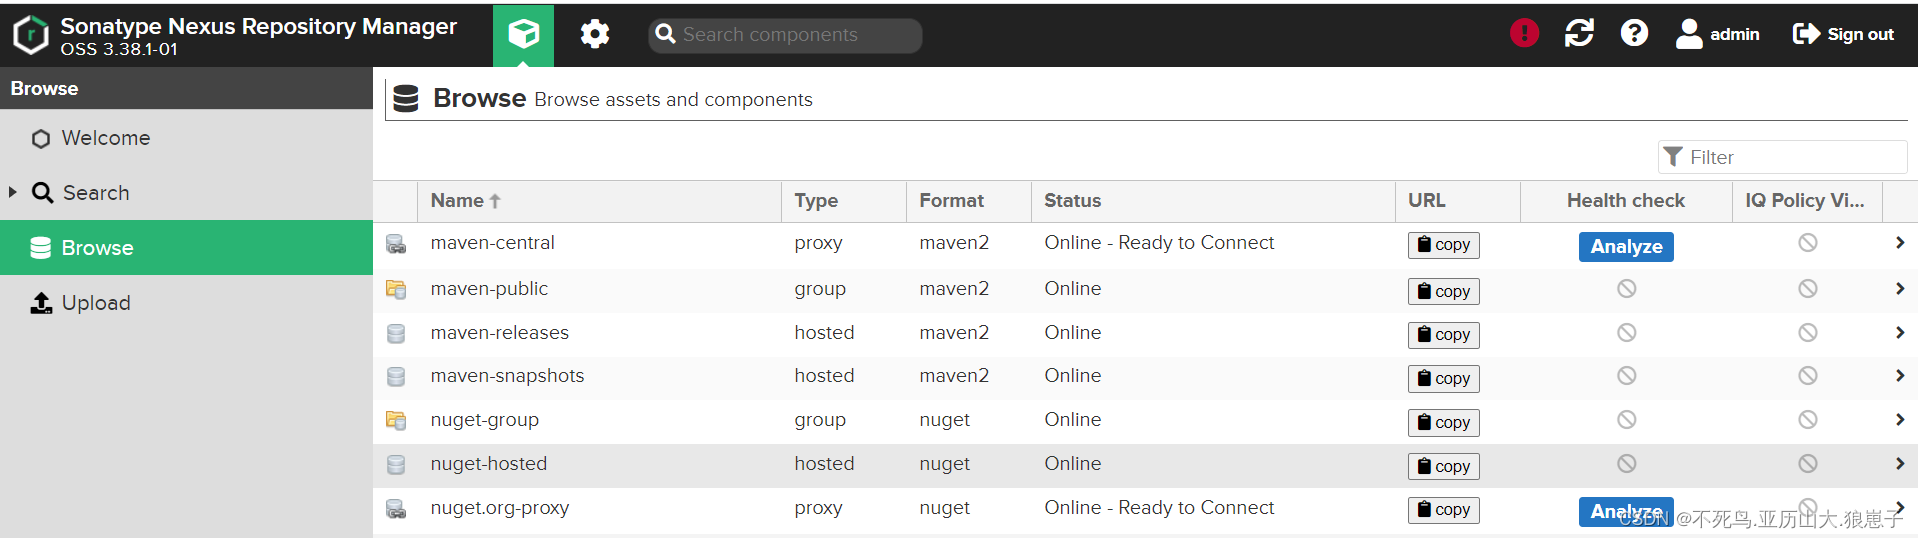Image resolution: width=1918 pixels, height=538 pixels.
Task: Open nuget-hosted row chevron
Action: tap(1899, 464)
